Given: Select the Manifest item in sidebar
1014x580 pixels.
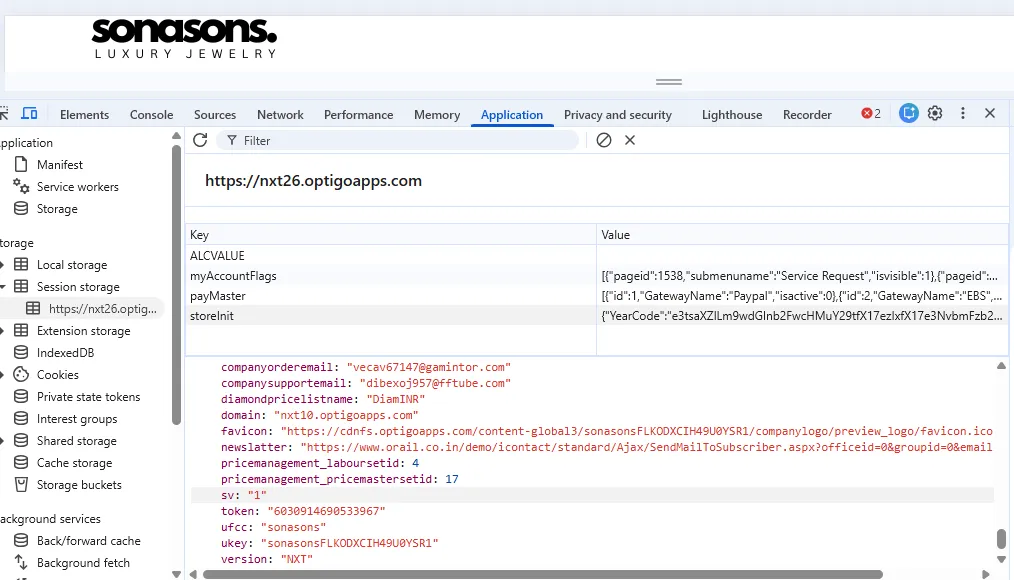Looking at the screenshot, I should click(60, 165).
